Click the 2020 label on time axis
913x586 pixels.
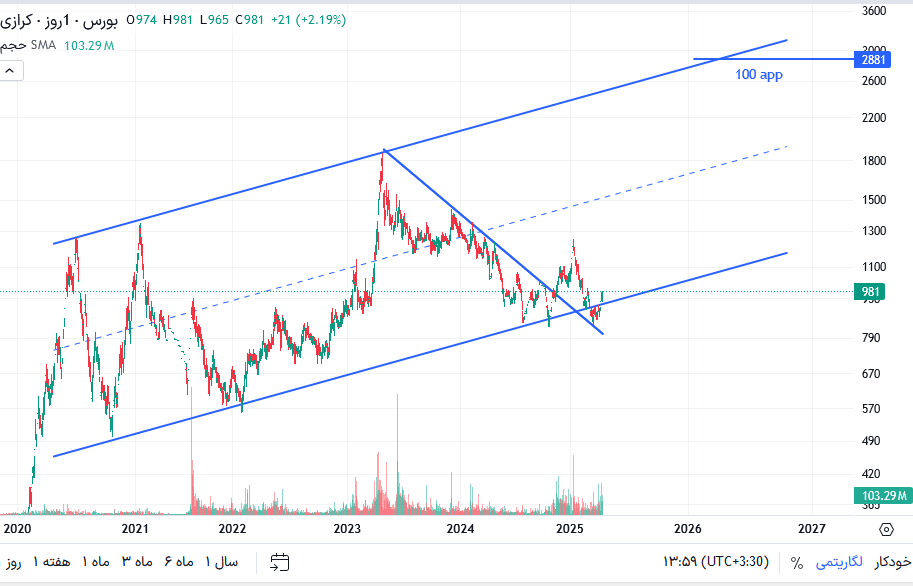17,528
